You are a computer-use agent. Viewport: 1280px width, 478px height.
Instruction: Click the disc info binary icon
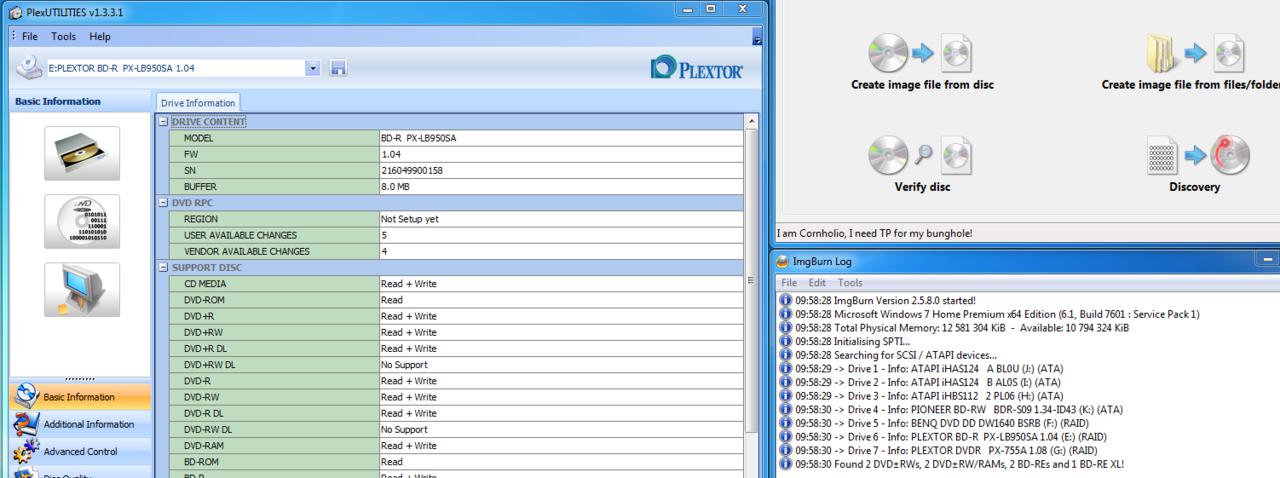pos(81,222)
